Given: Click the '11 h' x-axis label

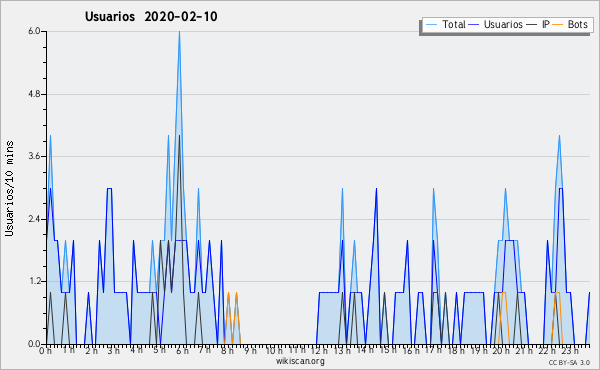Looking at the screenshot, I should click(x=297, y=350).
